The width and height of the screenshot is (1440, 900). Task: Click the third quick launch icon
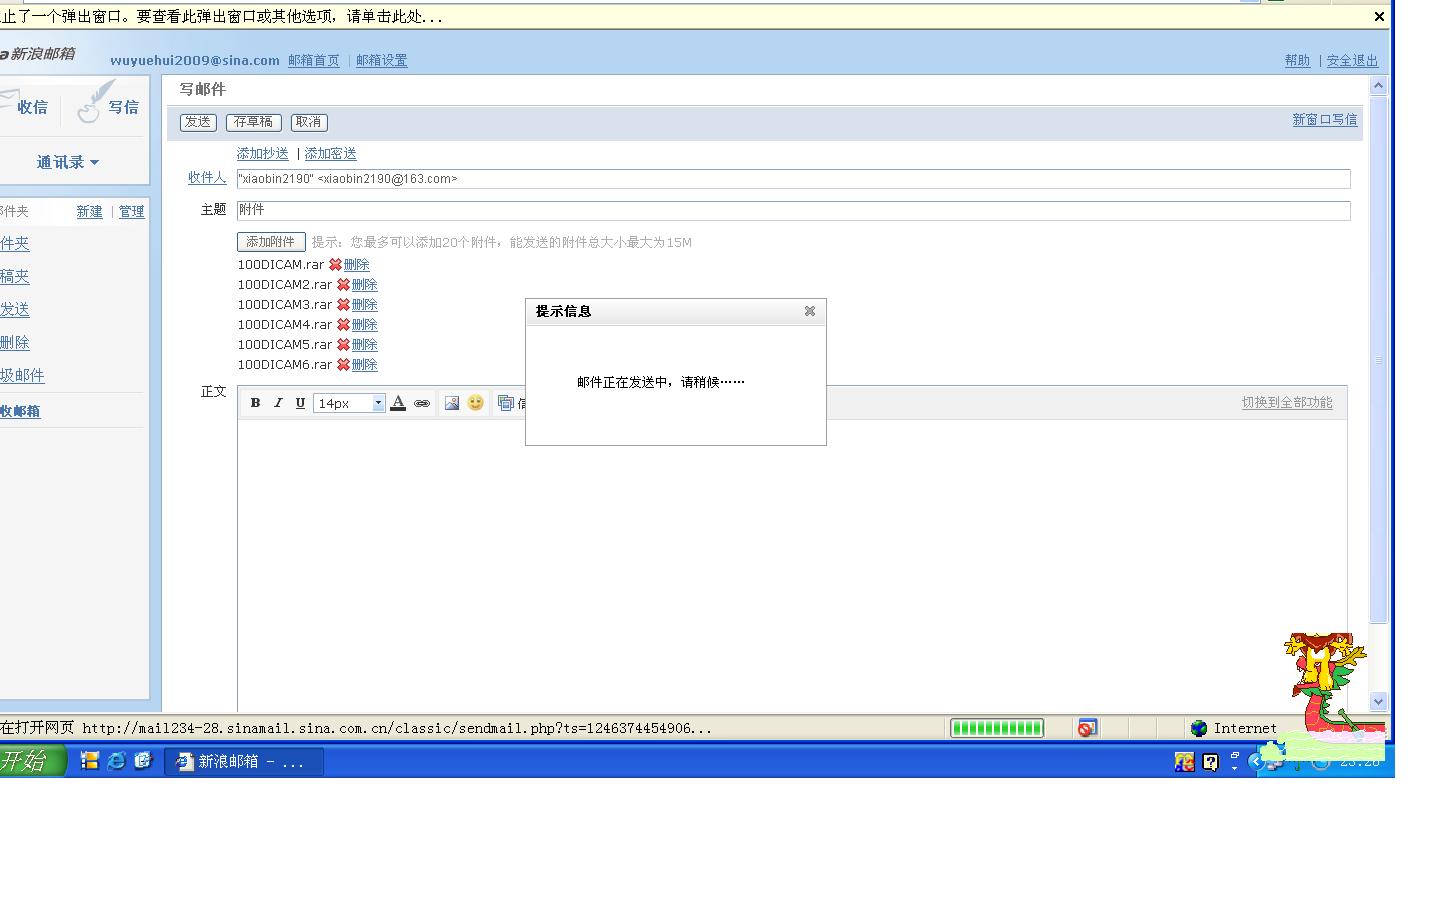[x=143, y=761]
